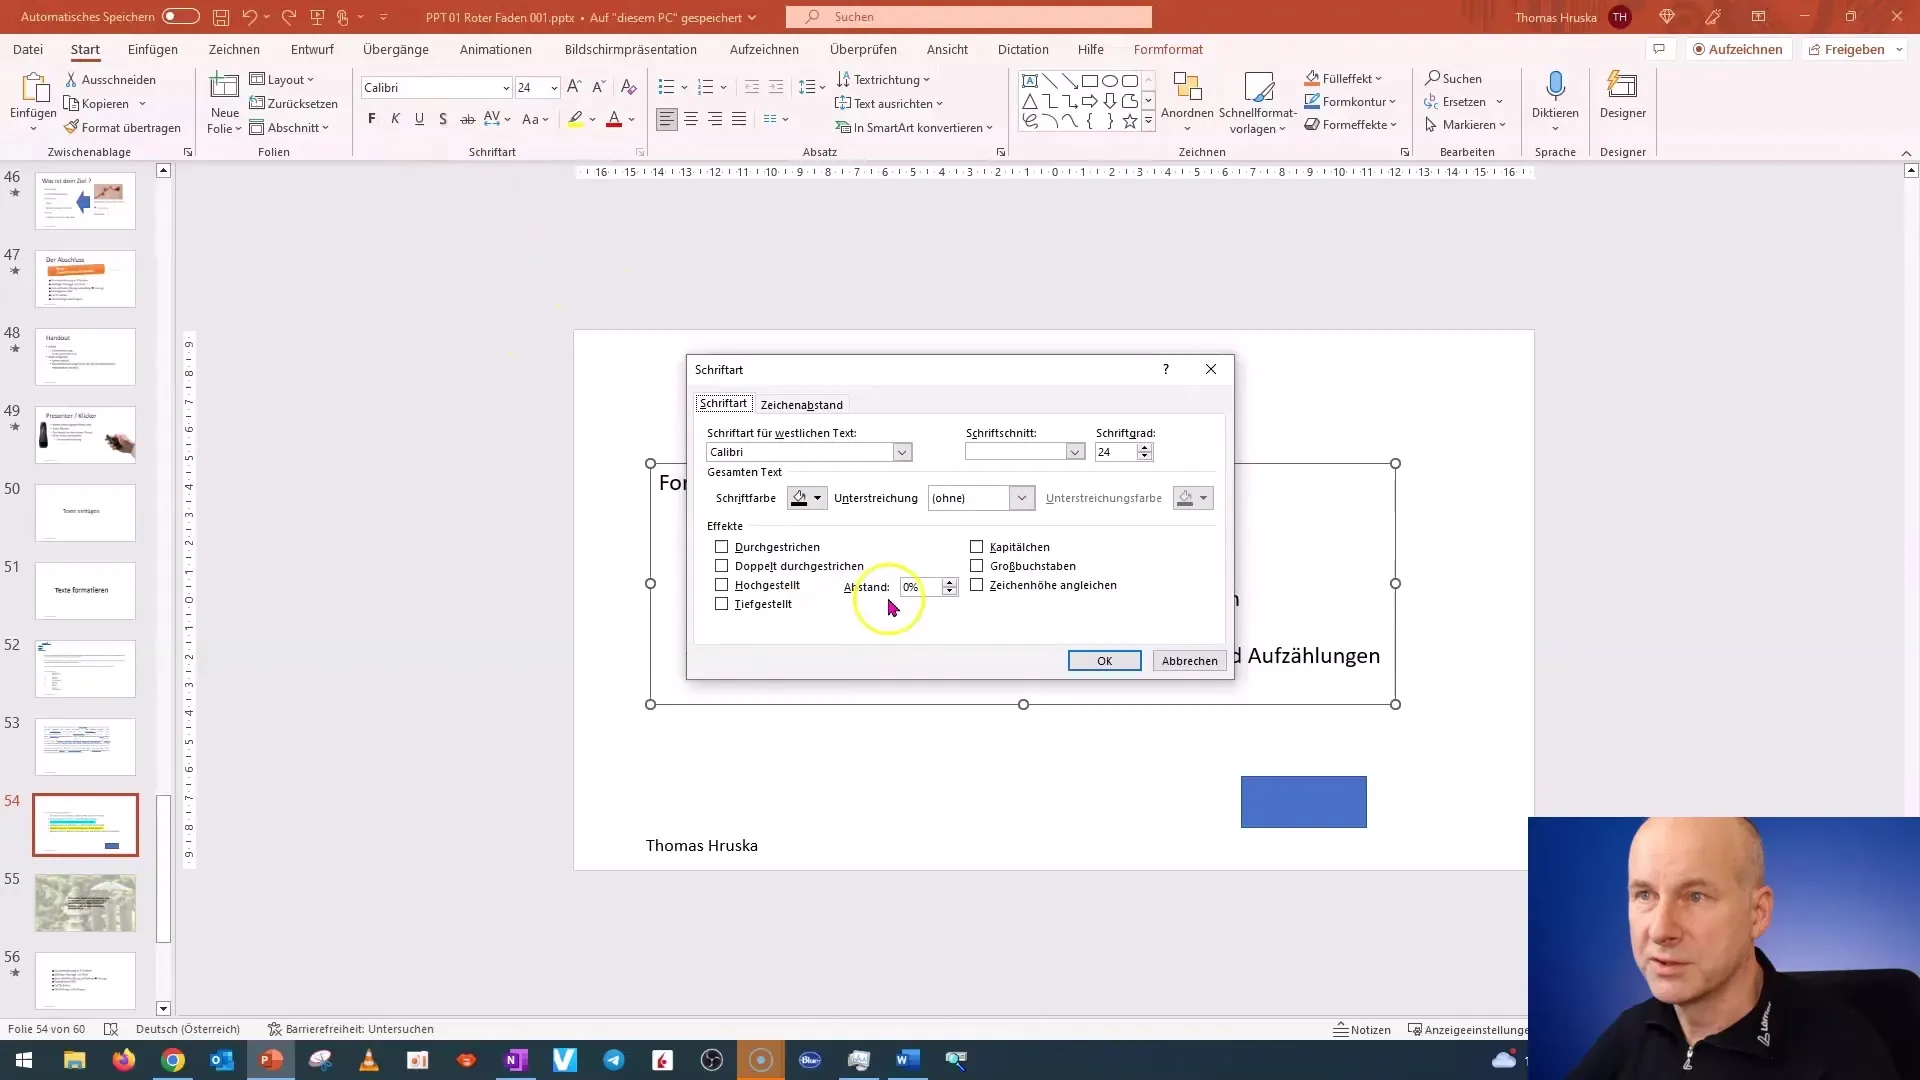Image resolution: width=1920 pixels, height=1080 pixels.
Task: Switch to the Zeichenabstand tab in dialog
Action: coord(803,404)
